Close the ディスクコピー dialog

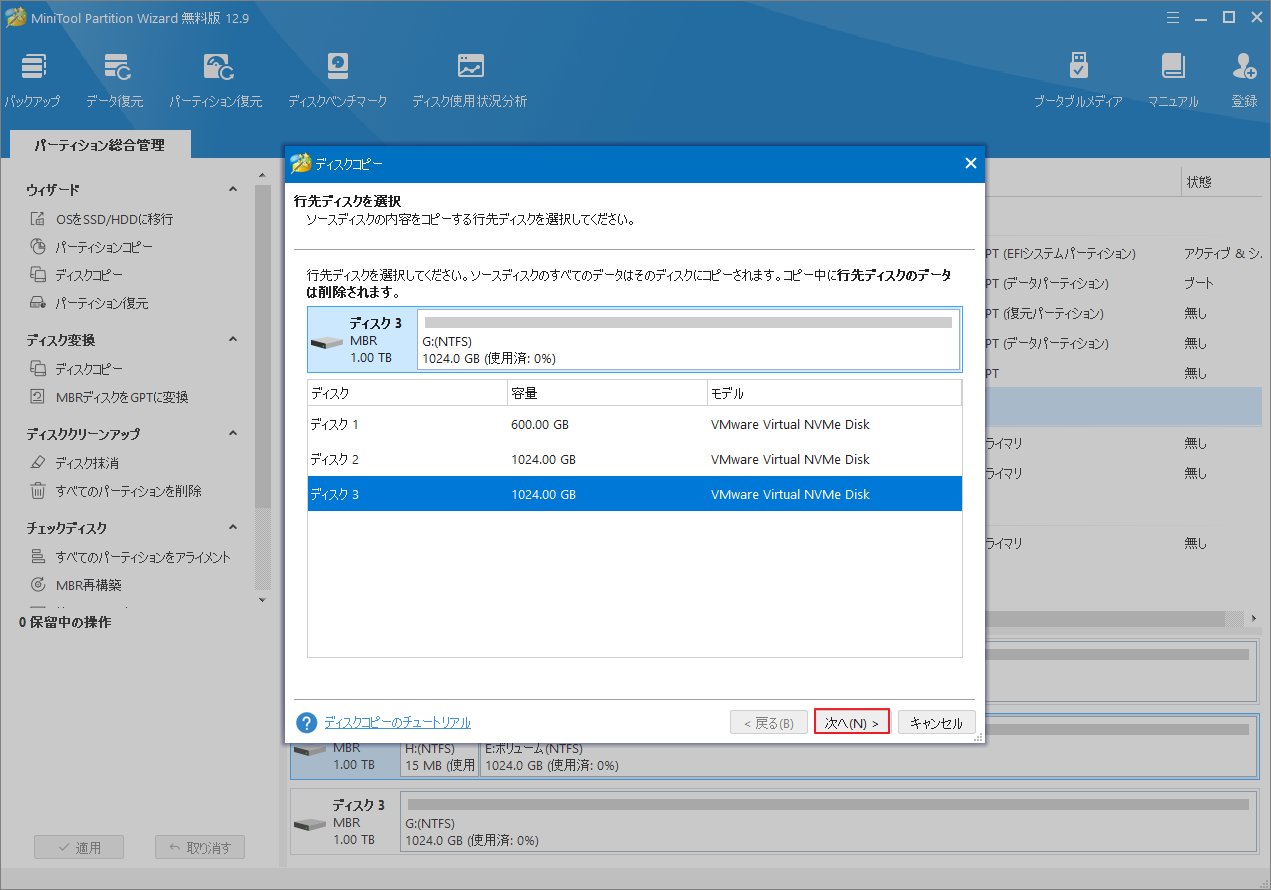(970, 163)
